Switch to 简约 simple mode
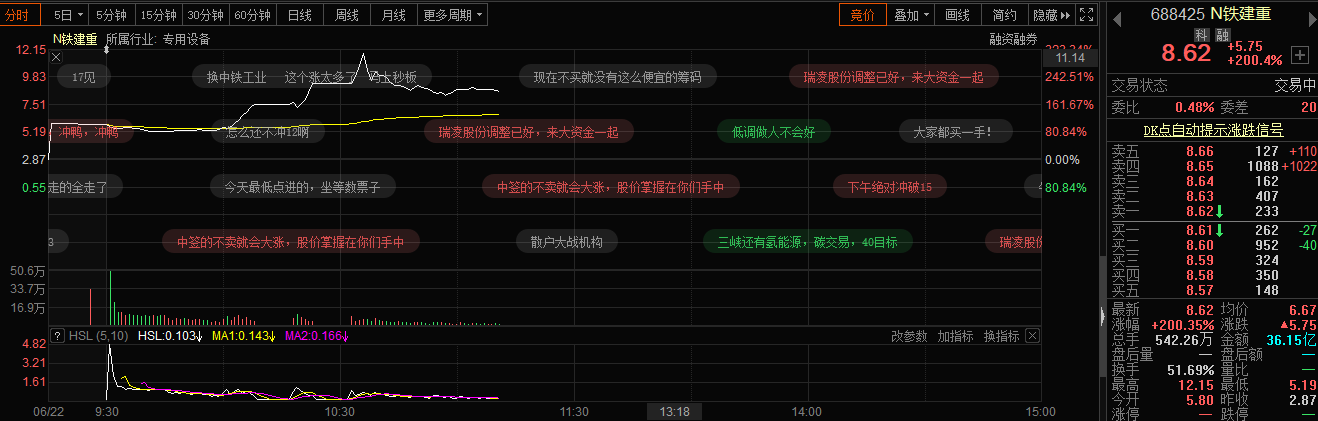 point(1004,15)
